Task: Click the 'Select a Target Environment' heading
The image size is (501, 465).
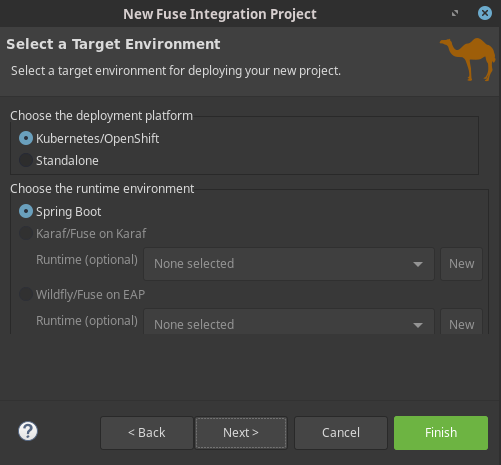Action: [x=113, y=44]
